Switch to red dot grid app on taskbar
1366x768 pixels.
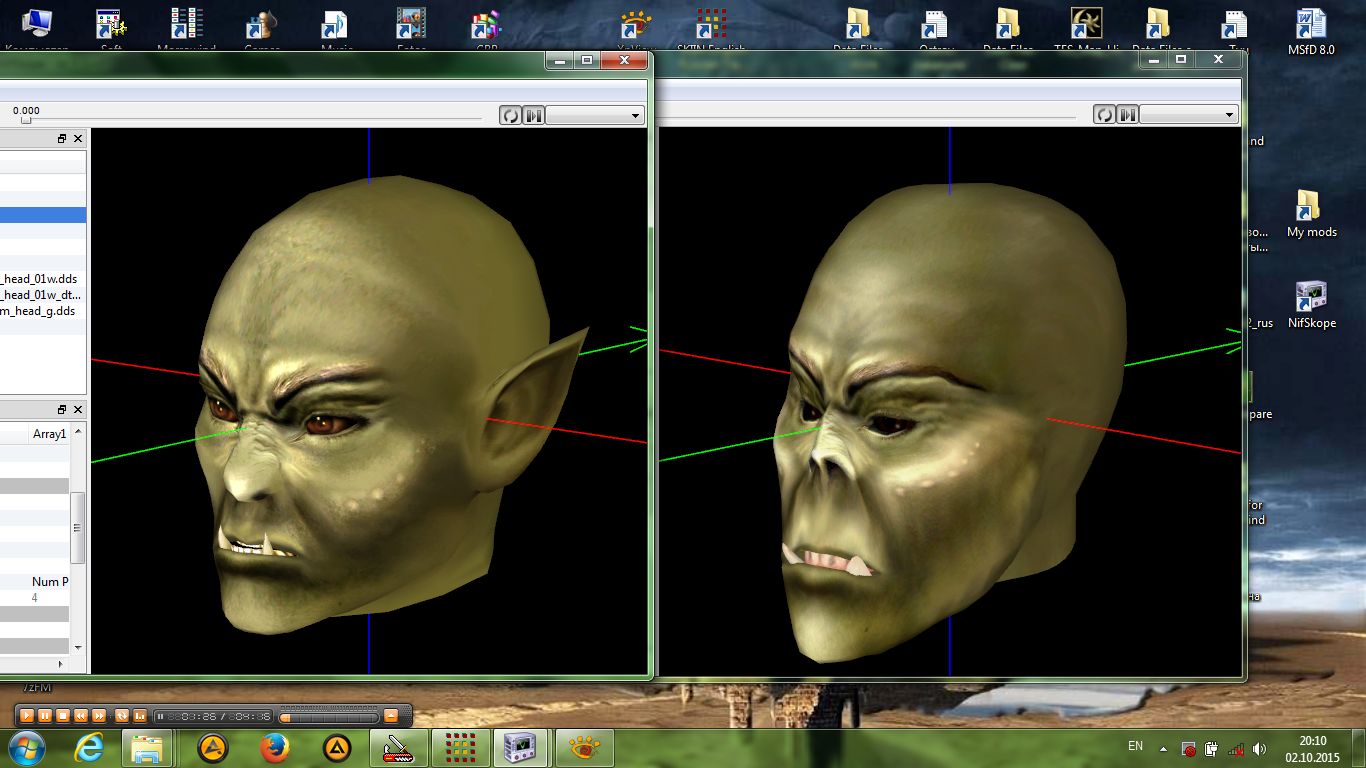click(460, 748)
